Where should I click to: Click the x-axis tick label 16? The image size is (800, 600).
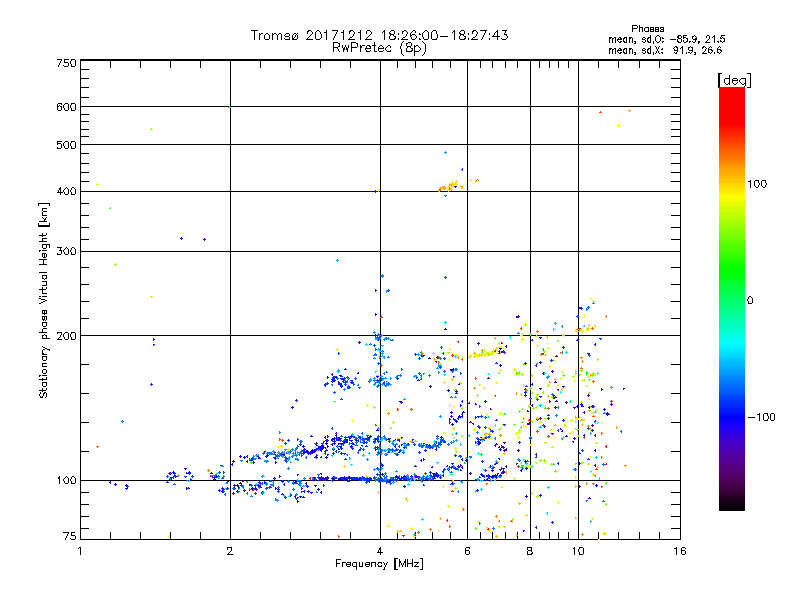[x=680, y=551]
